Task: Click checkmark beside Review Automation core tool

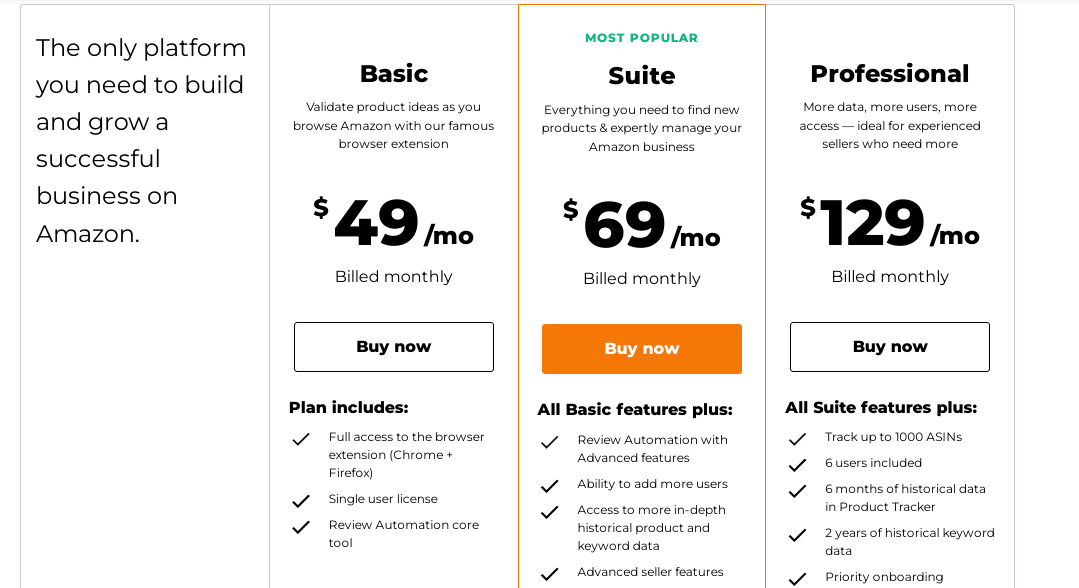Action: 301,527
